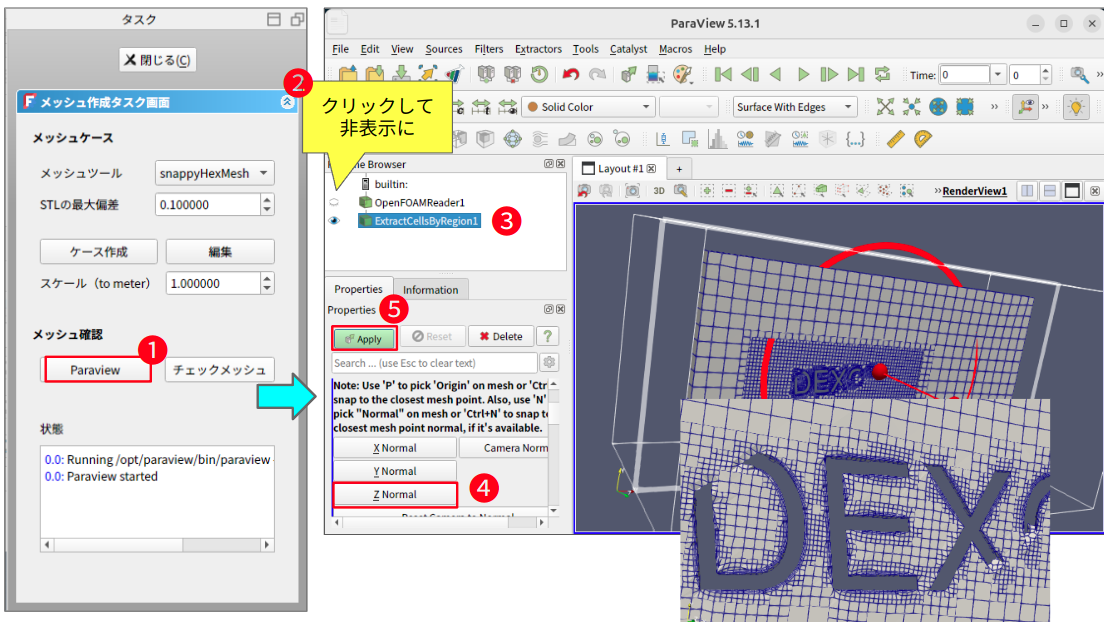Click the Paraview button in mesh panel

pyautogui.click(x=95, y=370)
